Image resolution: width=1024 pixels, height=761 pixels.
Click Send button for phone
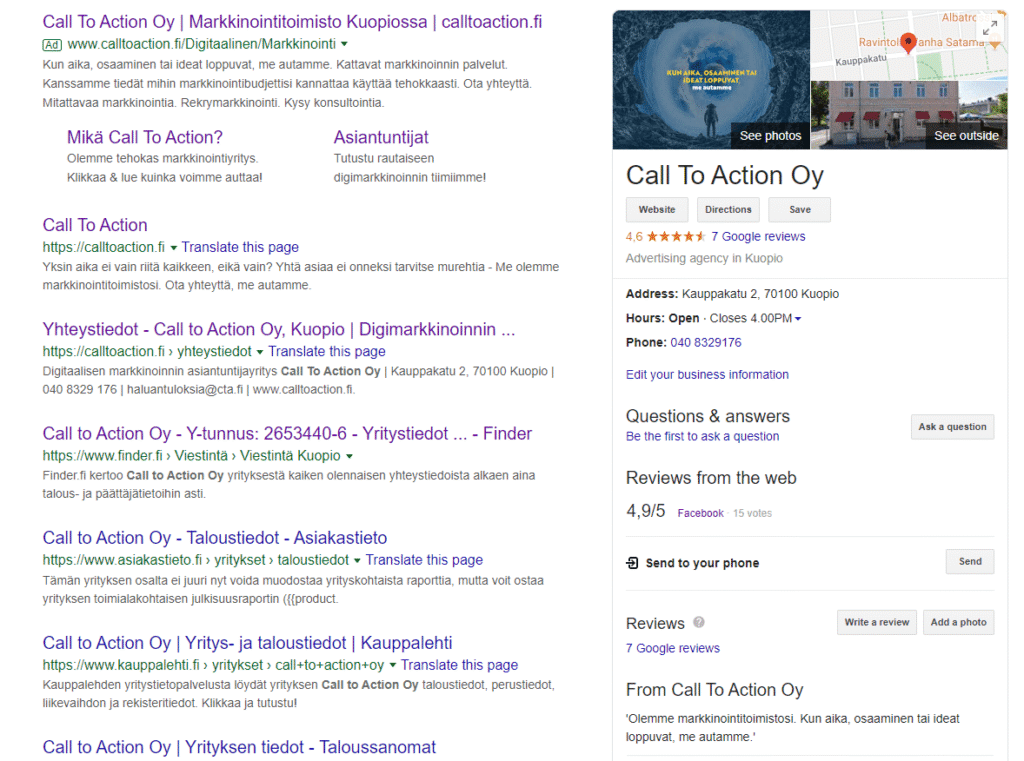[x=970, y=561]
